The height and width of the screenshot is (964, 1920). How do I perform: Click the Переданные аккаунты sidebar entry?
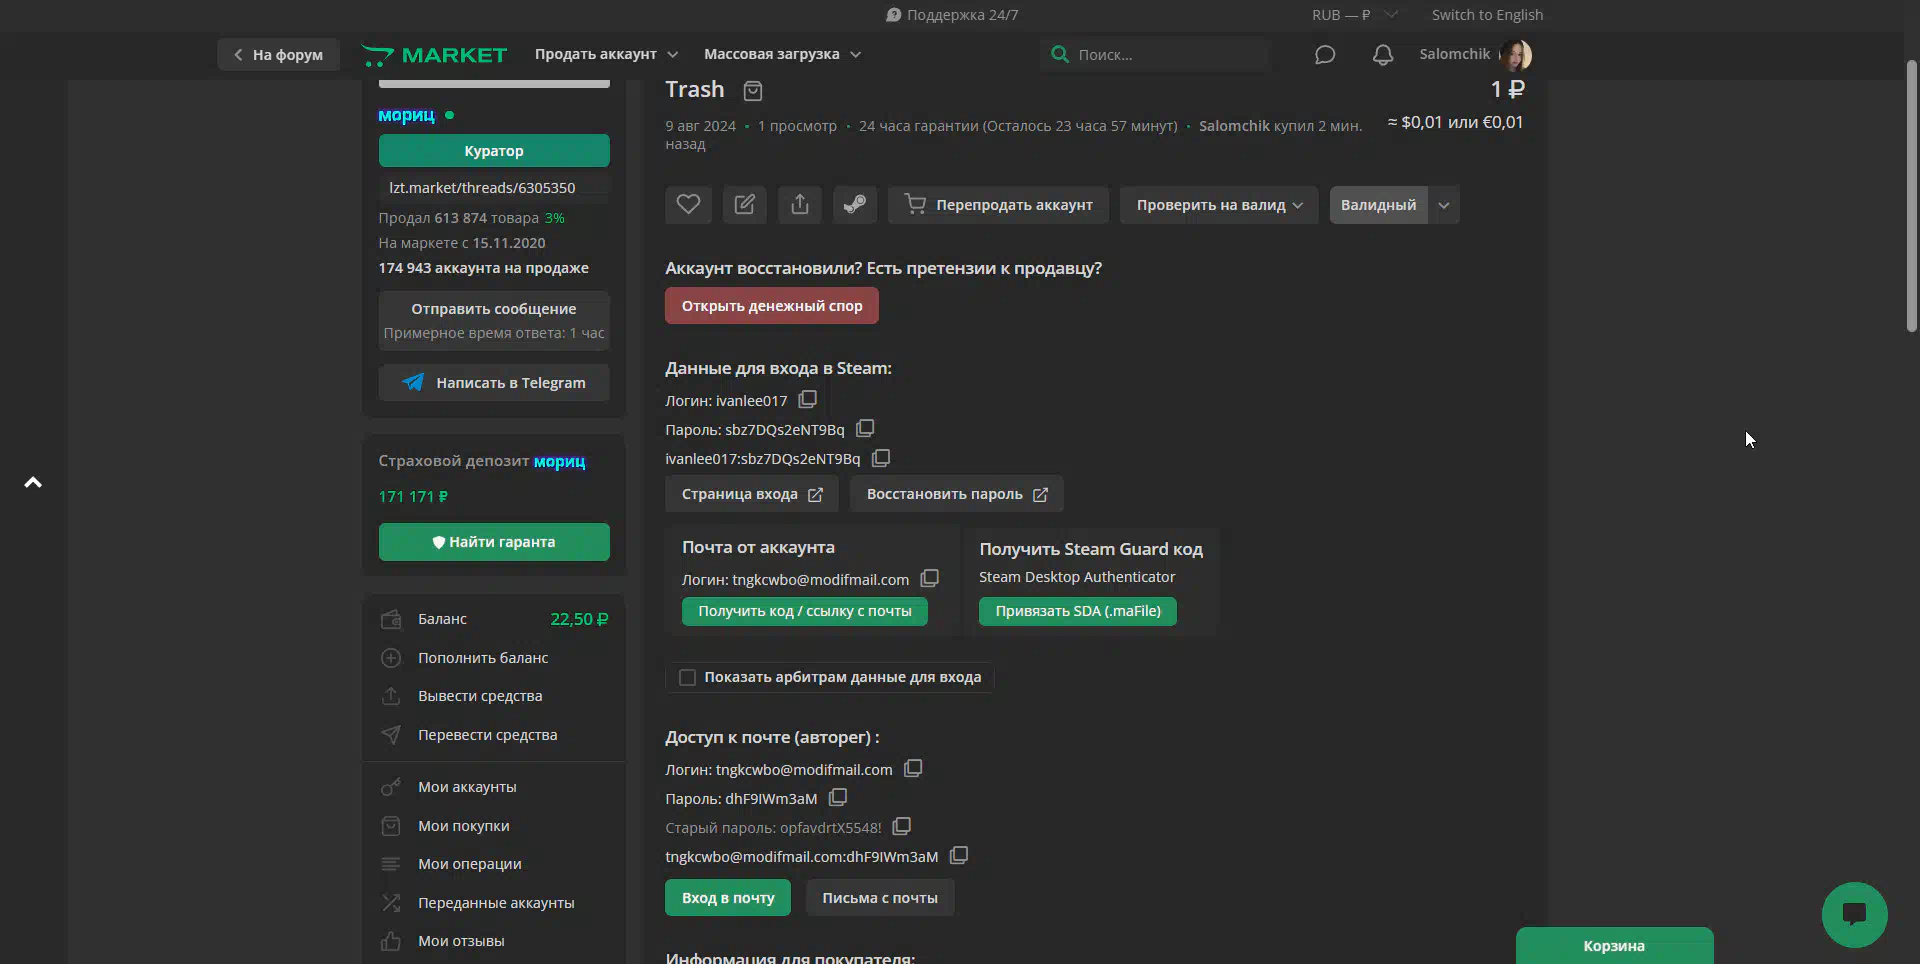[496, 903]
